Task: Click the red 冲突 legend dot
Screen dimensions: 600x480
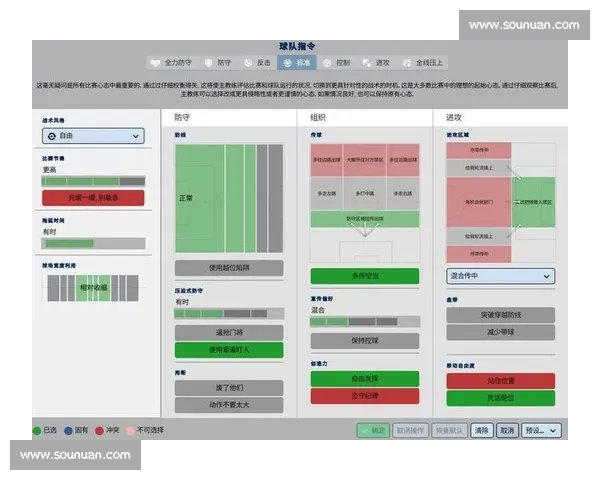Action: point(99,431)
